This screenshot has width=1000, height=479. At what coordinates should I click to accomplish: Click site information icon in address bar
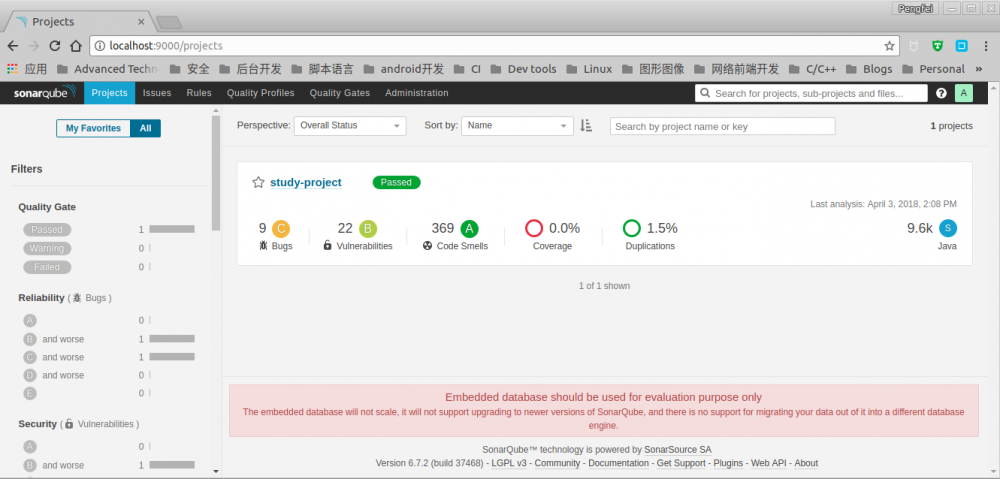coord(99,46)
